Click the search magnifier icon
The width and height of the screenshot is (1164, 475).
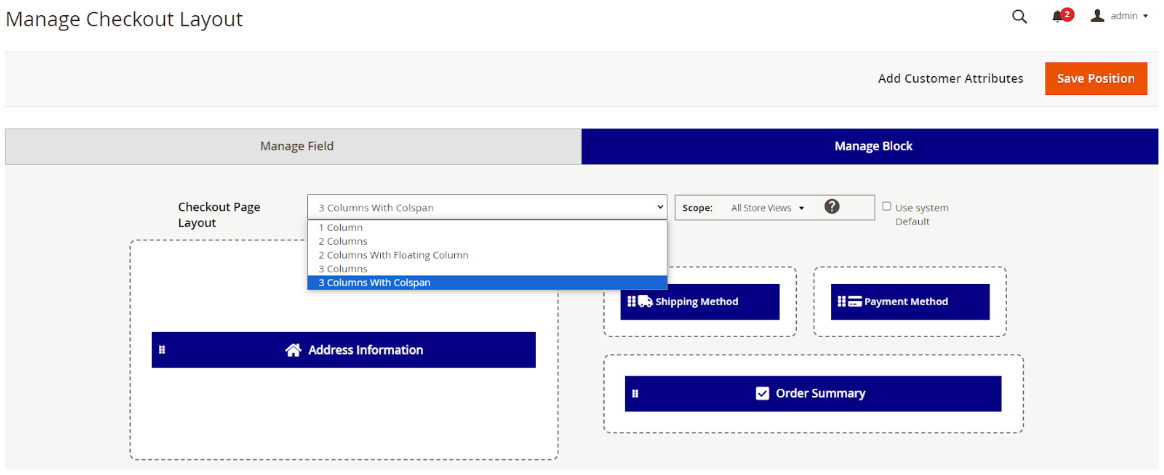tap(1019, 17)
